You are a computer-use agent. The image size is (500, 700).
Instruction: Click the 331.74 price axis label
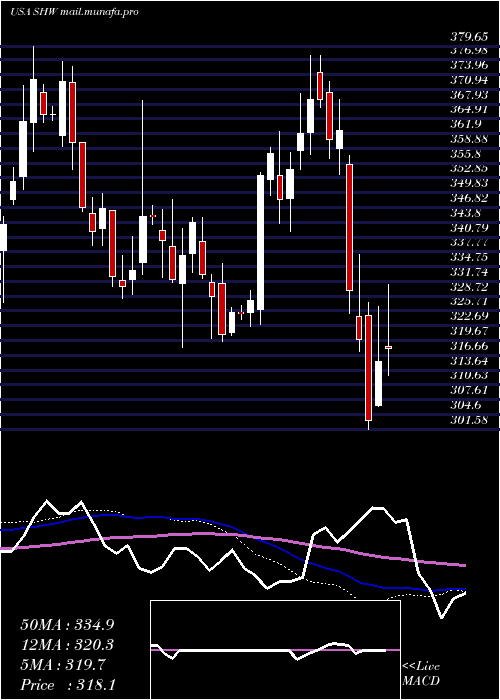pyautogui.click(x=468, y=272)
